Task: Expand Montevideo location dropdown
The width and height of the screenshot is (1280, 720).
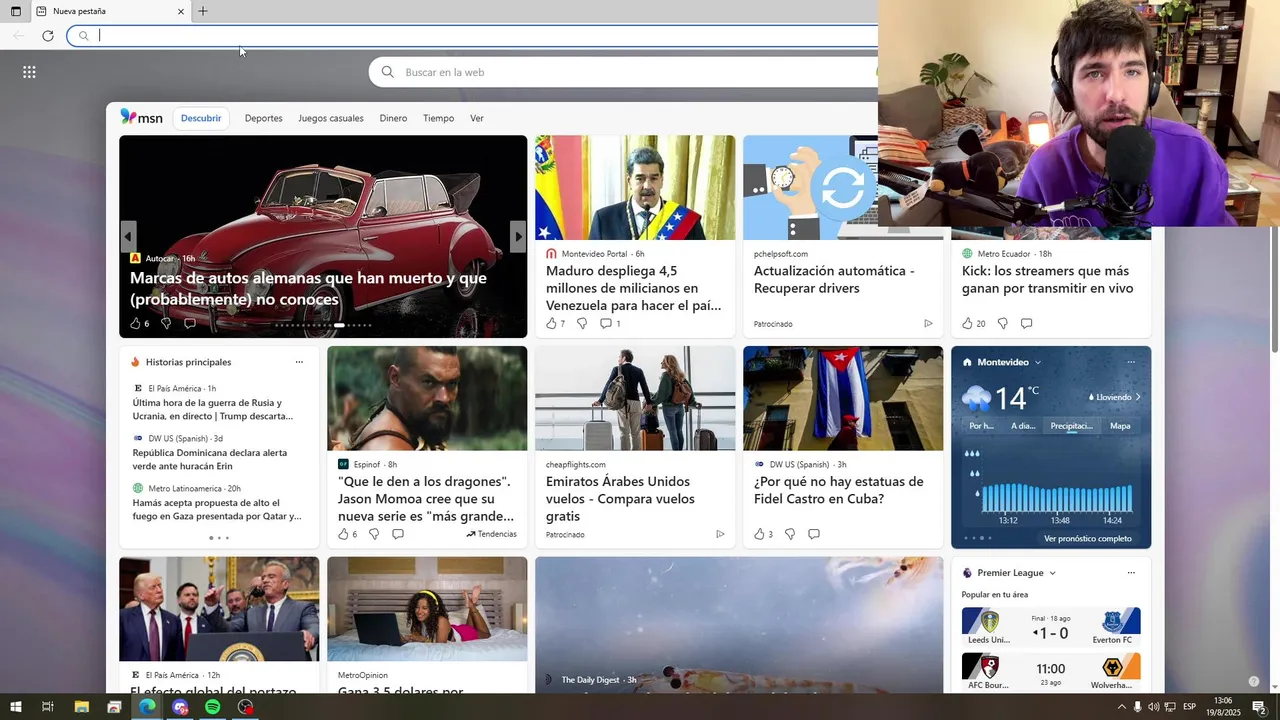Action: (x=1038, y=362)
